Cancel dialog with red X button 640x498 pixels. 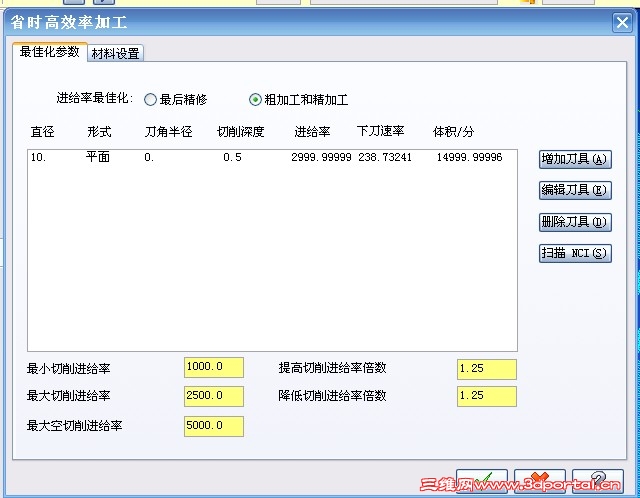[540, 482]
